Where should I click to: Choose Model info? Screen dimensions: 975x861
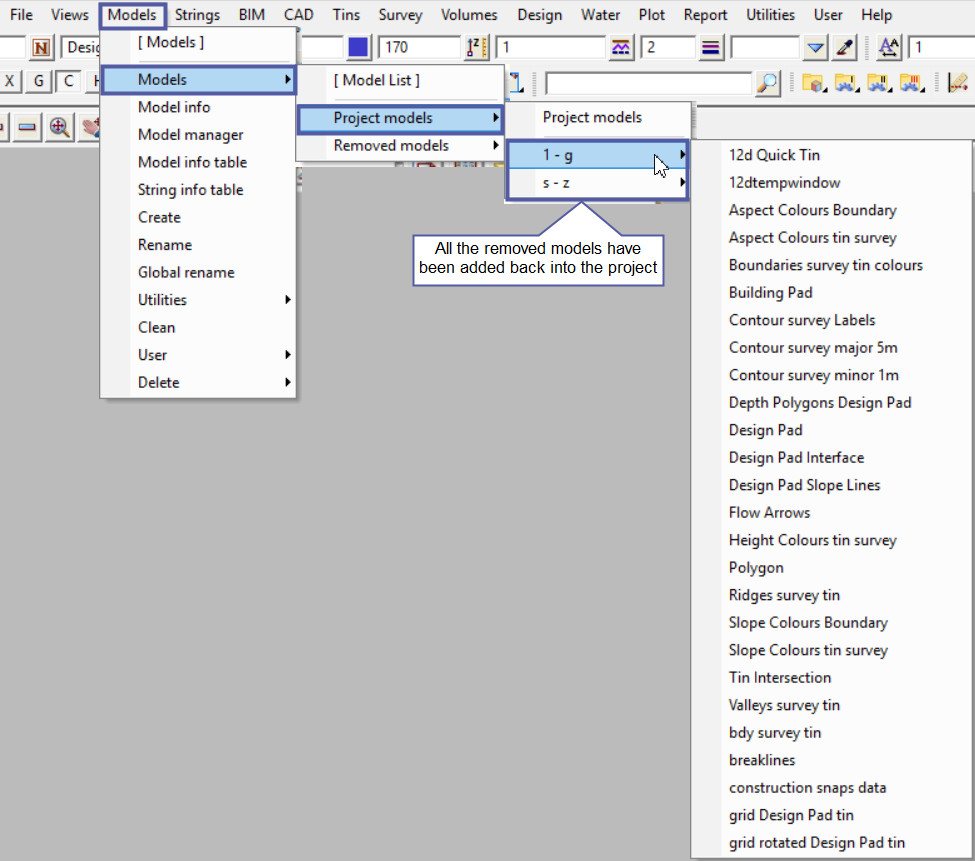[198, 107]
